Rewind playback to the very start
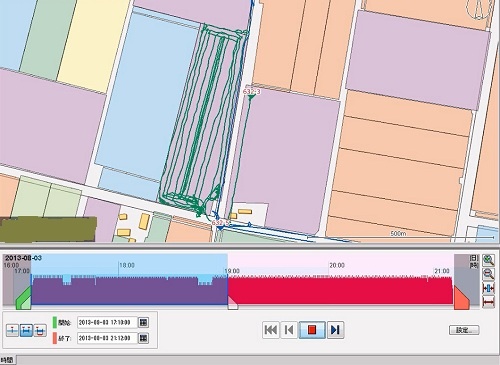The image size is (500, 365). pyautogui.click(x=271, y=330)
